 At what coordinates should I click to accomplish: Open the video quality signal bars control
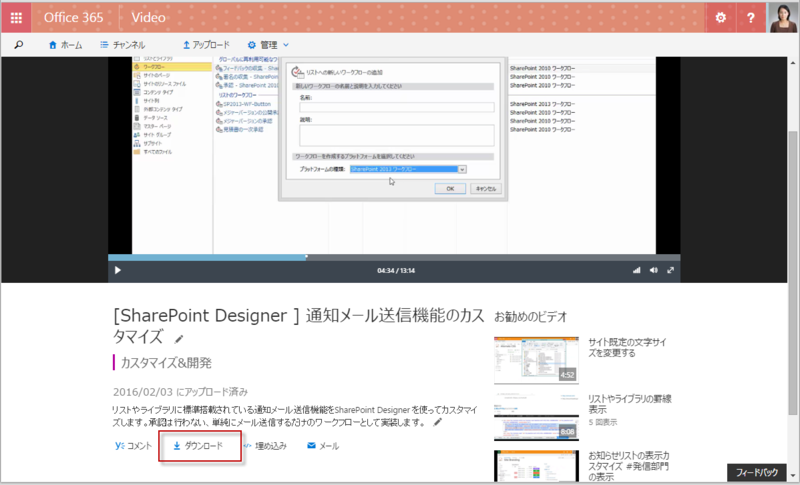pos(636,270)
